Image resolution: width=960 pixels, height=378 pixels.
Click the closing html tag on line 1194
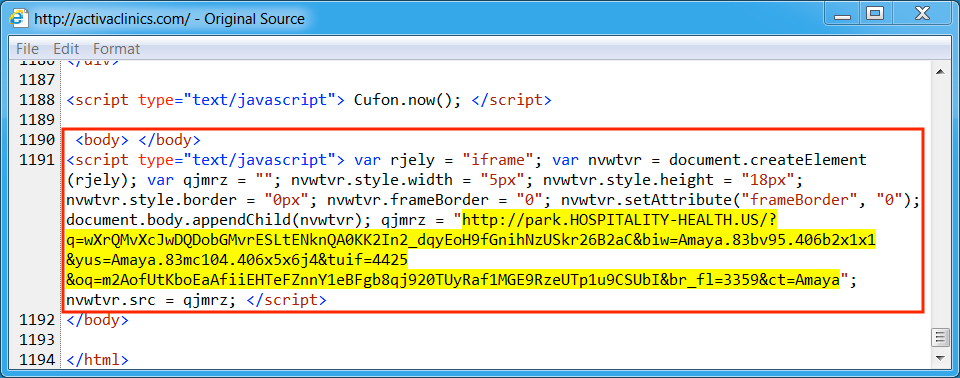97,360
